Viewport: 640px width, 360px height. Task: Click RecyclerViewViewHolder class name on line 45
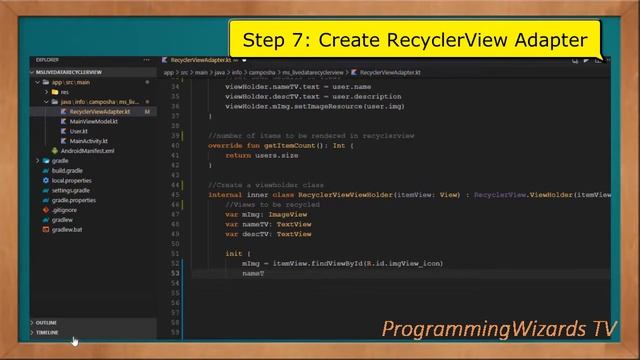345,195
